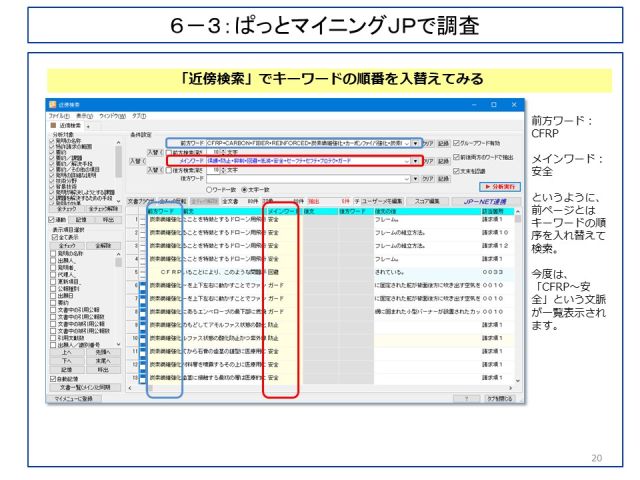Select the 文字一致 radio button
This screenshot has width=640, height=480.
244,190
